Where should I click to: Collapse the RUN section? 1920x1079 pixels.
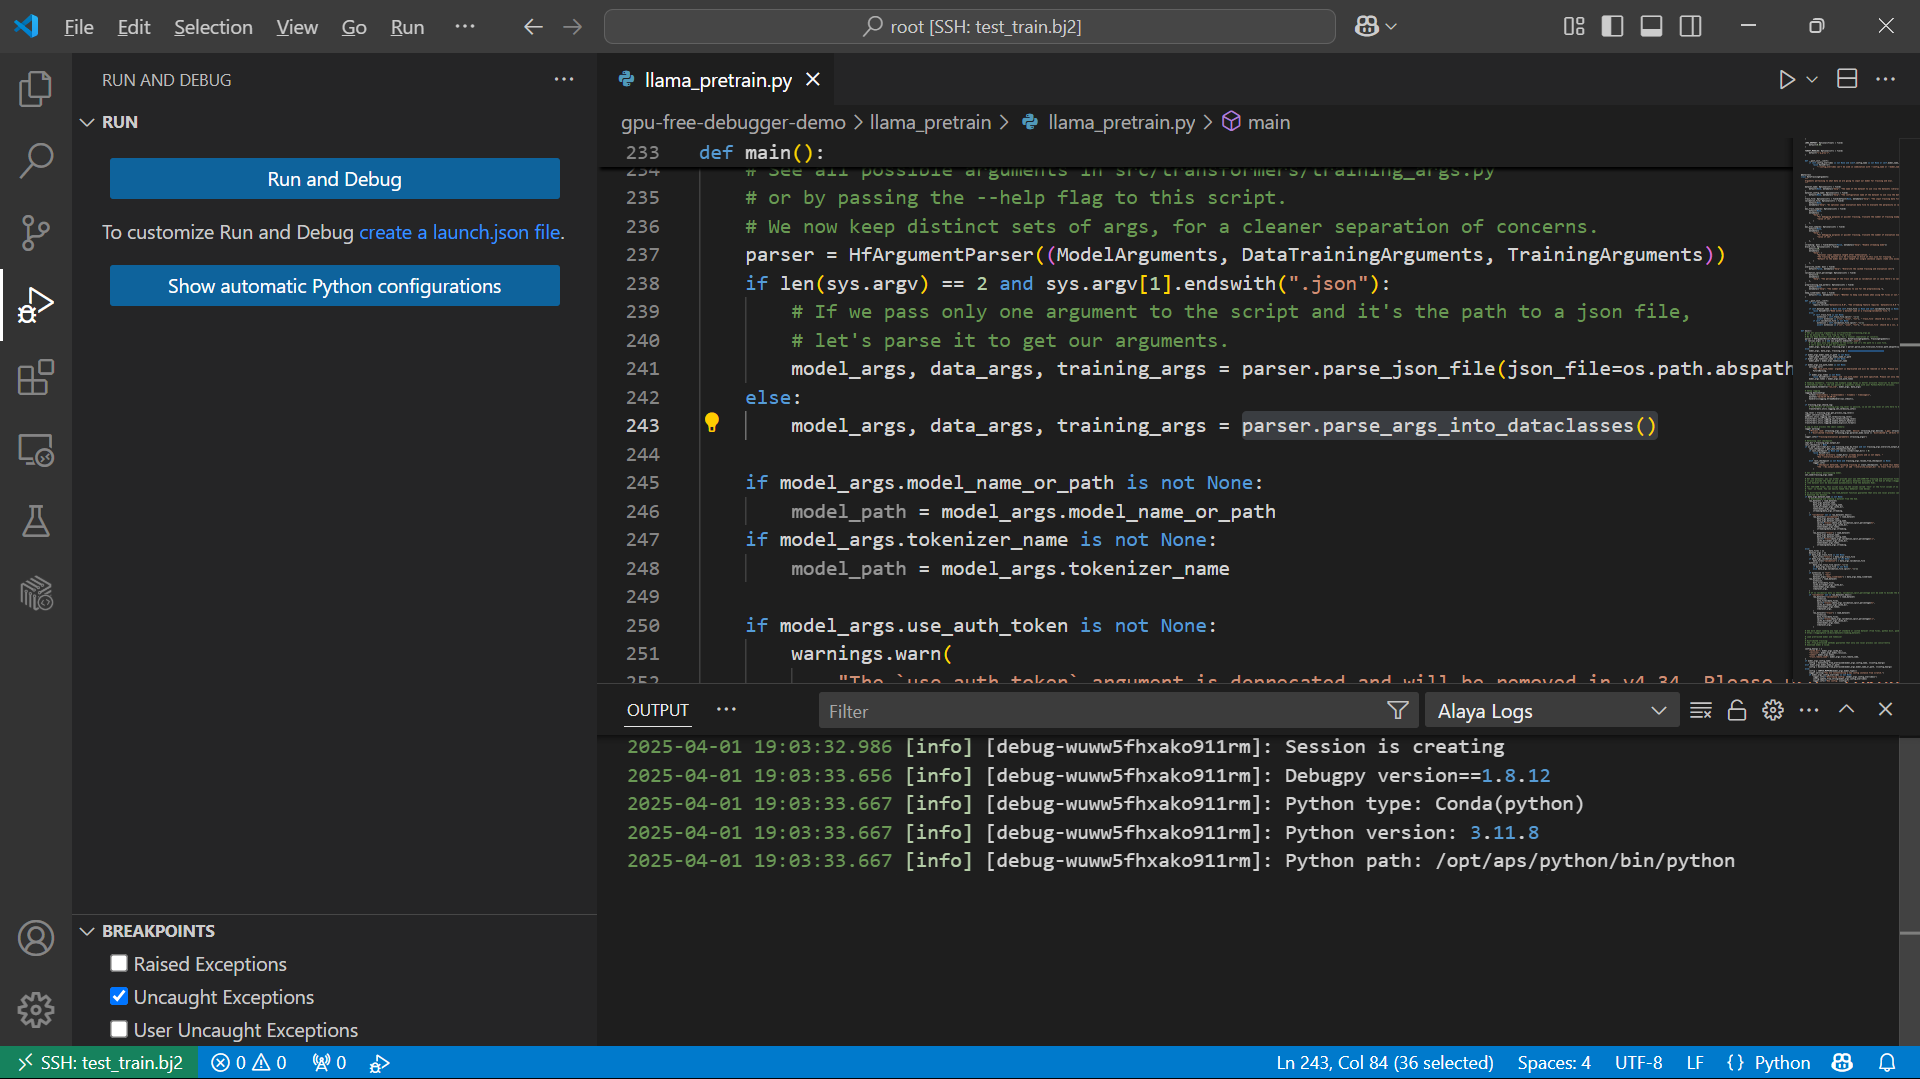pos(87,121)
